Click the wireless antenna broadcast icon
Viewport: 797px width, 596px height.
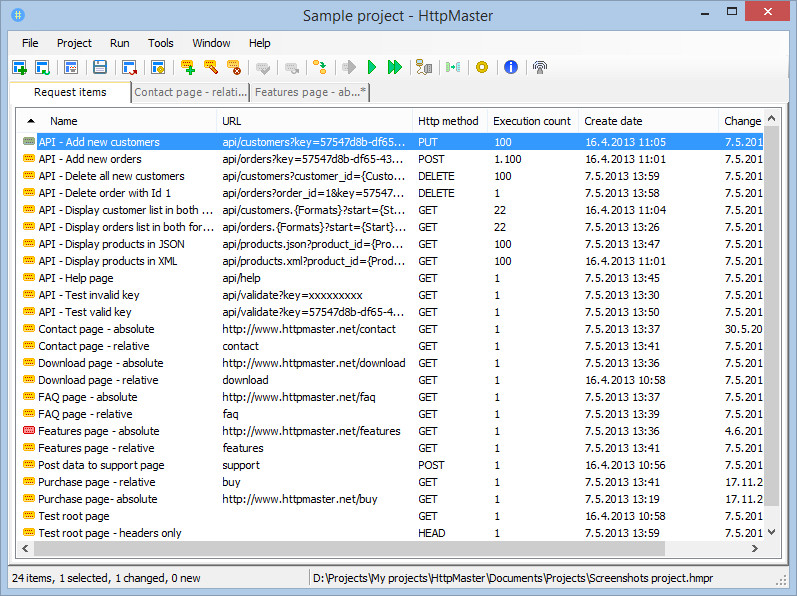pos(540,67)
